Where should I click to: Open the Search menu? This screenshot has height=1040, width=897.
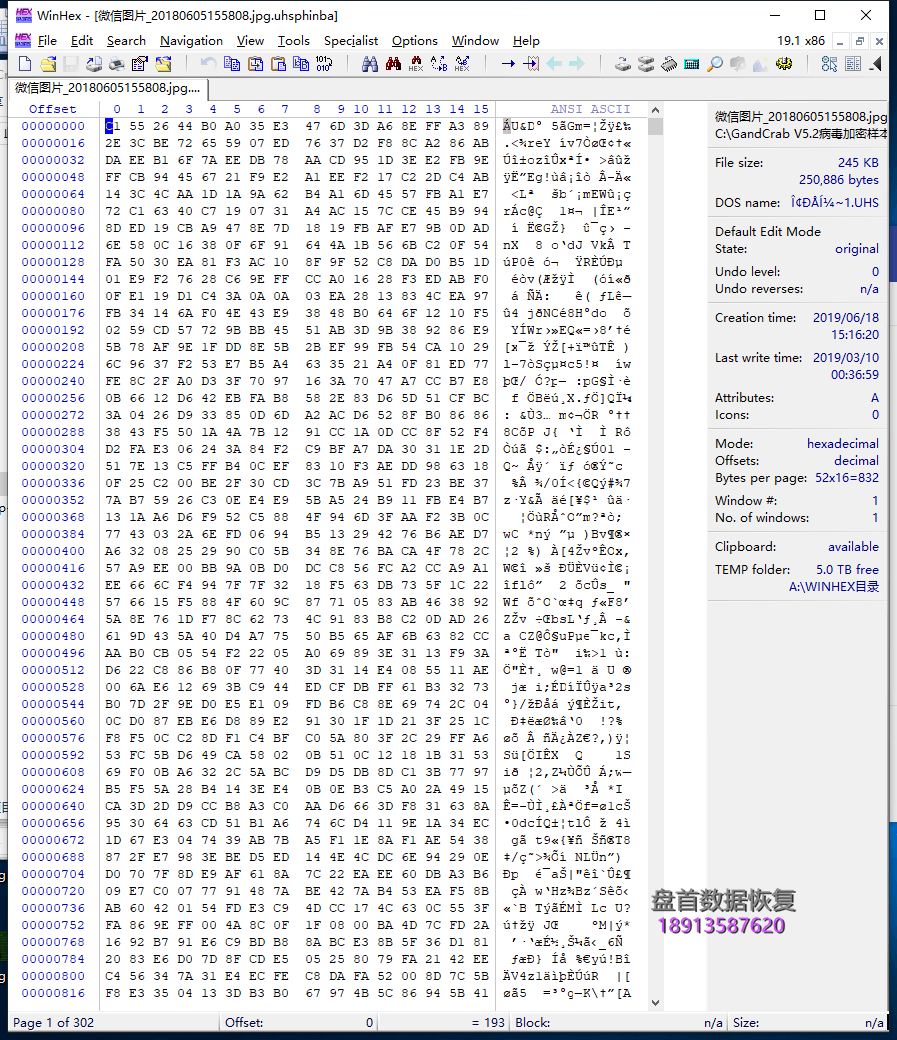pos(126,40)
